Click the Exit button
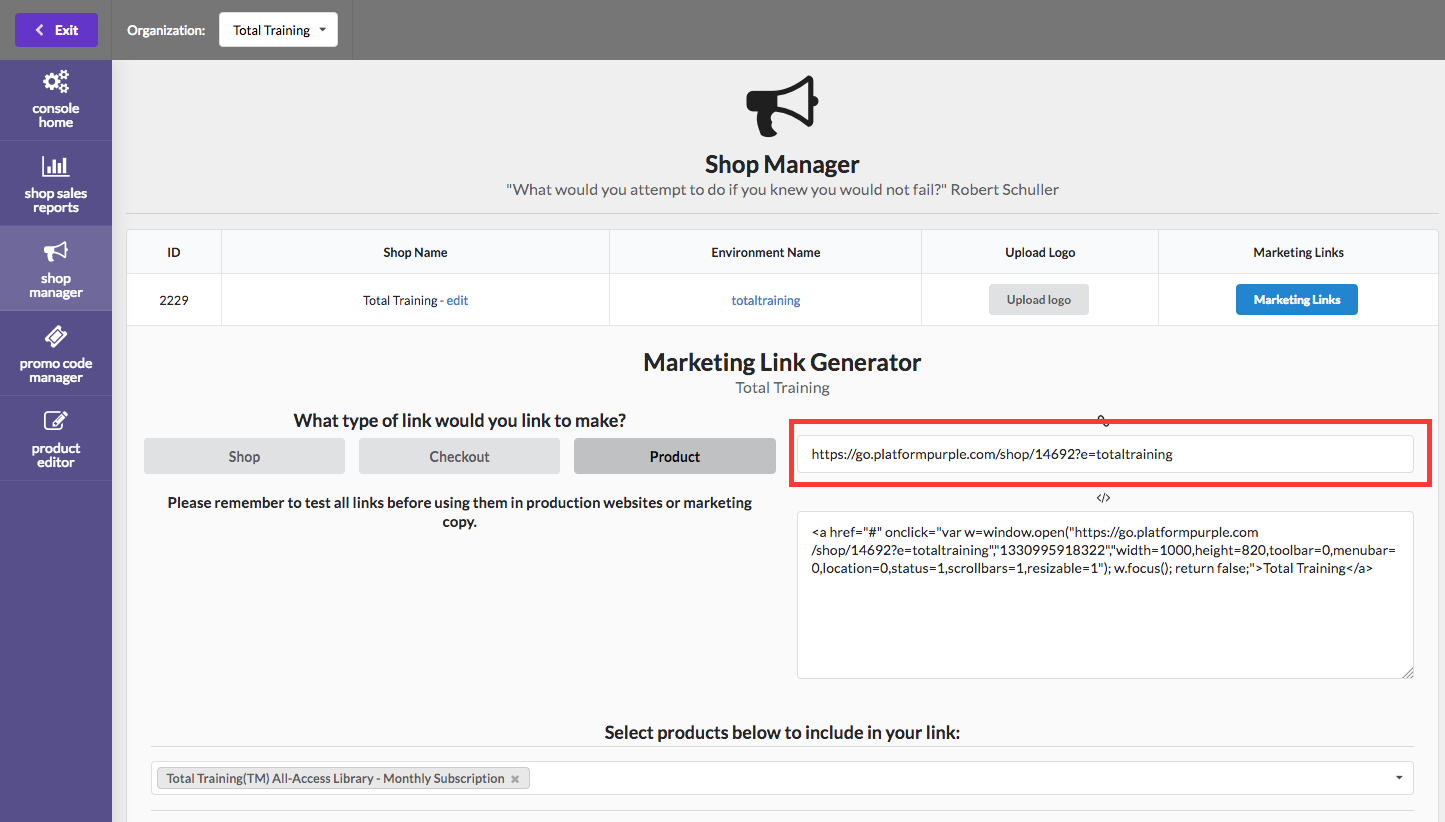 click(56, 30)
